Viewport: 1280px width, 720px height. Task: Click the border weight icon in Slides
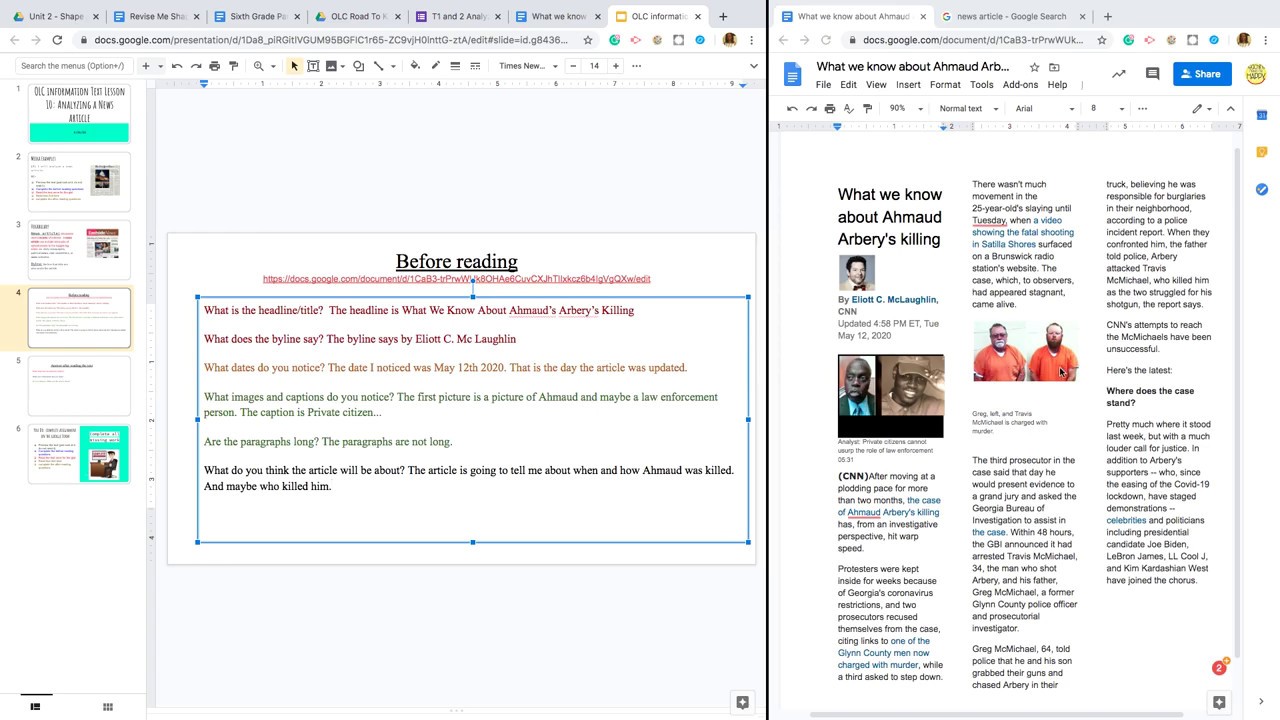tap(454, 66)
